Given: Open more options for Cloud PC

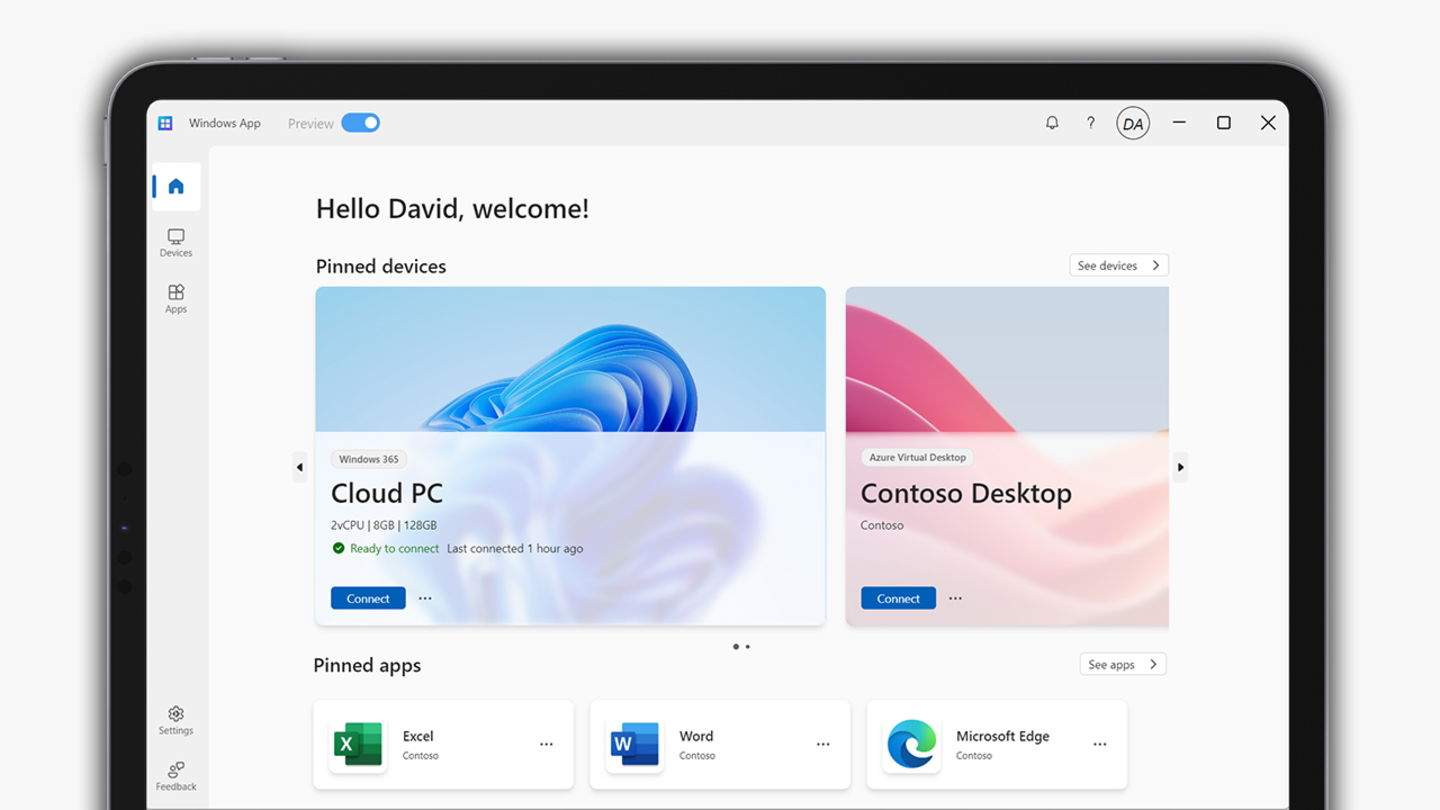Looking at the screenshot, I should point(425,597).
